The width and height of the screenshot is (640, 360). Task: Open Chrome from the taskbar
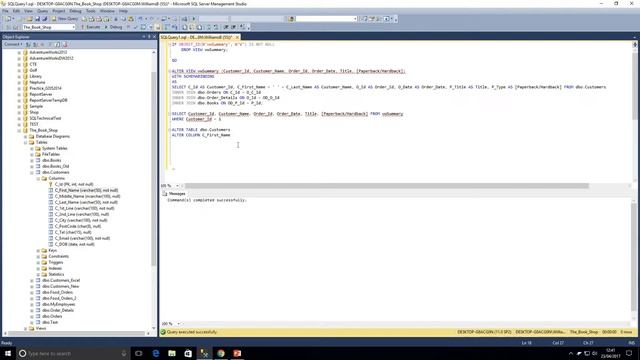click(221, 353)
